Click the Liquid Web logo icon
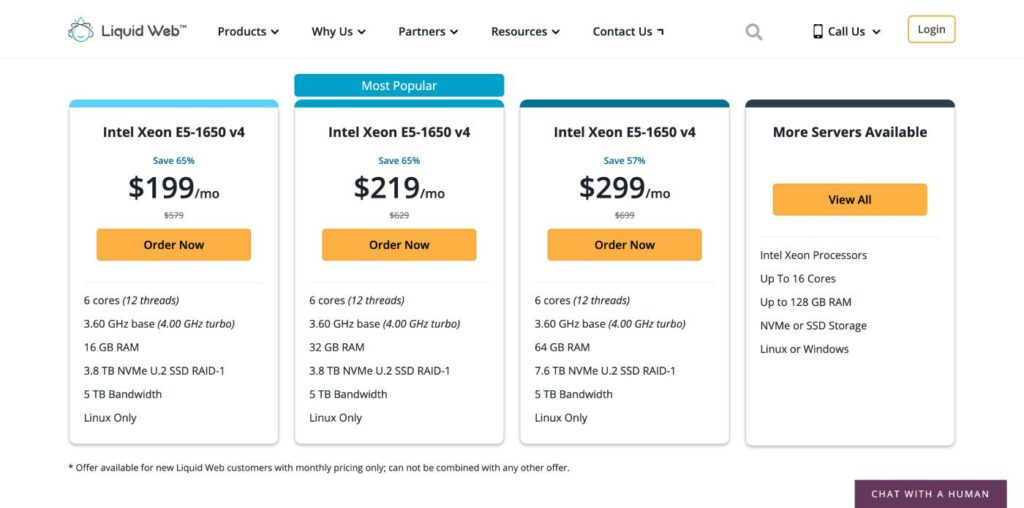This screenshot has height=508, width=1024. [x=80, y=30]
